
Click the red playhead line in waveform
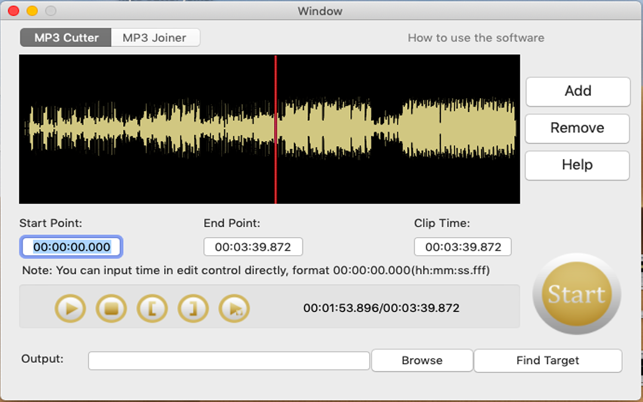coord(276,129)
